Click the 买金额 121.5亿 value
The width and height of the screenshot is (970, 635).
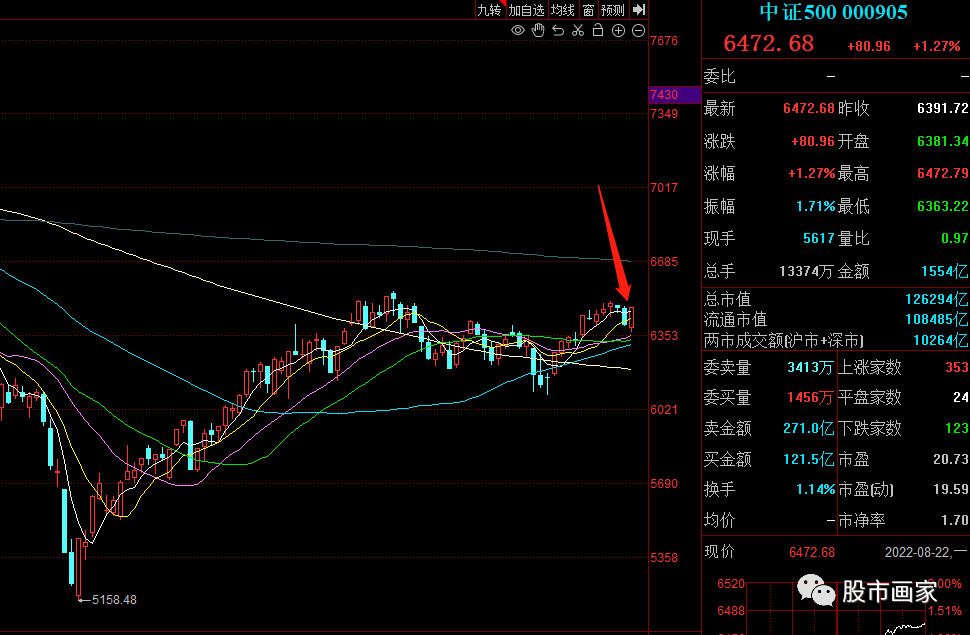click(x=809, y=459)
